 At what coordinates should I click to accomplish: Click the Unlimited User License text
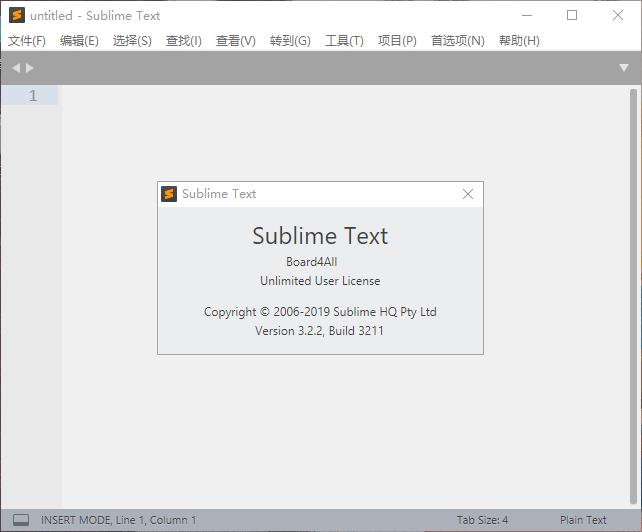[x=320, y=281]
